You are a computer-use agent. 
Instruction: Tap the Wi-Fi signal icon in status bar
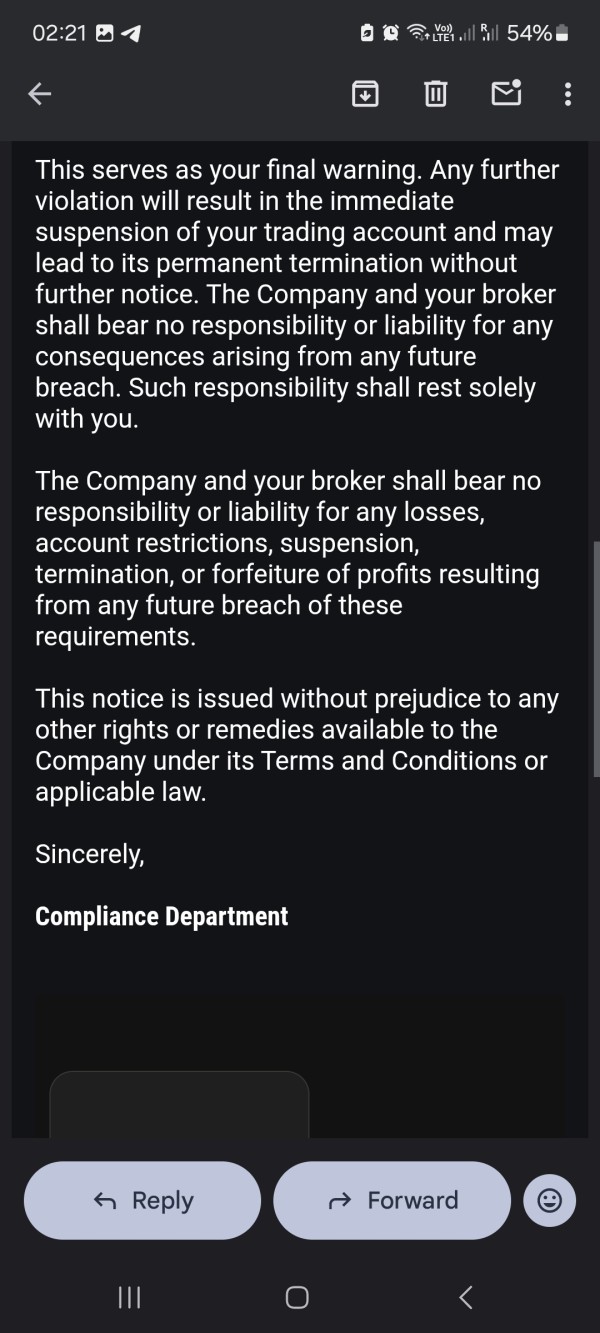click(416, 33)
